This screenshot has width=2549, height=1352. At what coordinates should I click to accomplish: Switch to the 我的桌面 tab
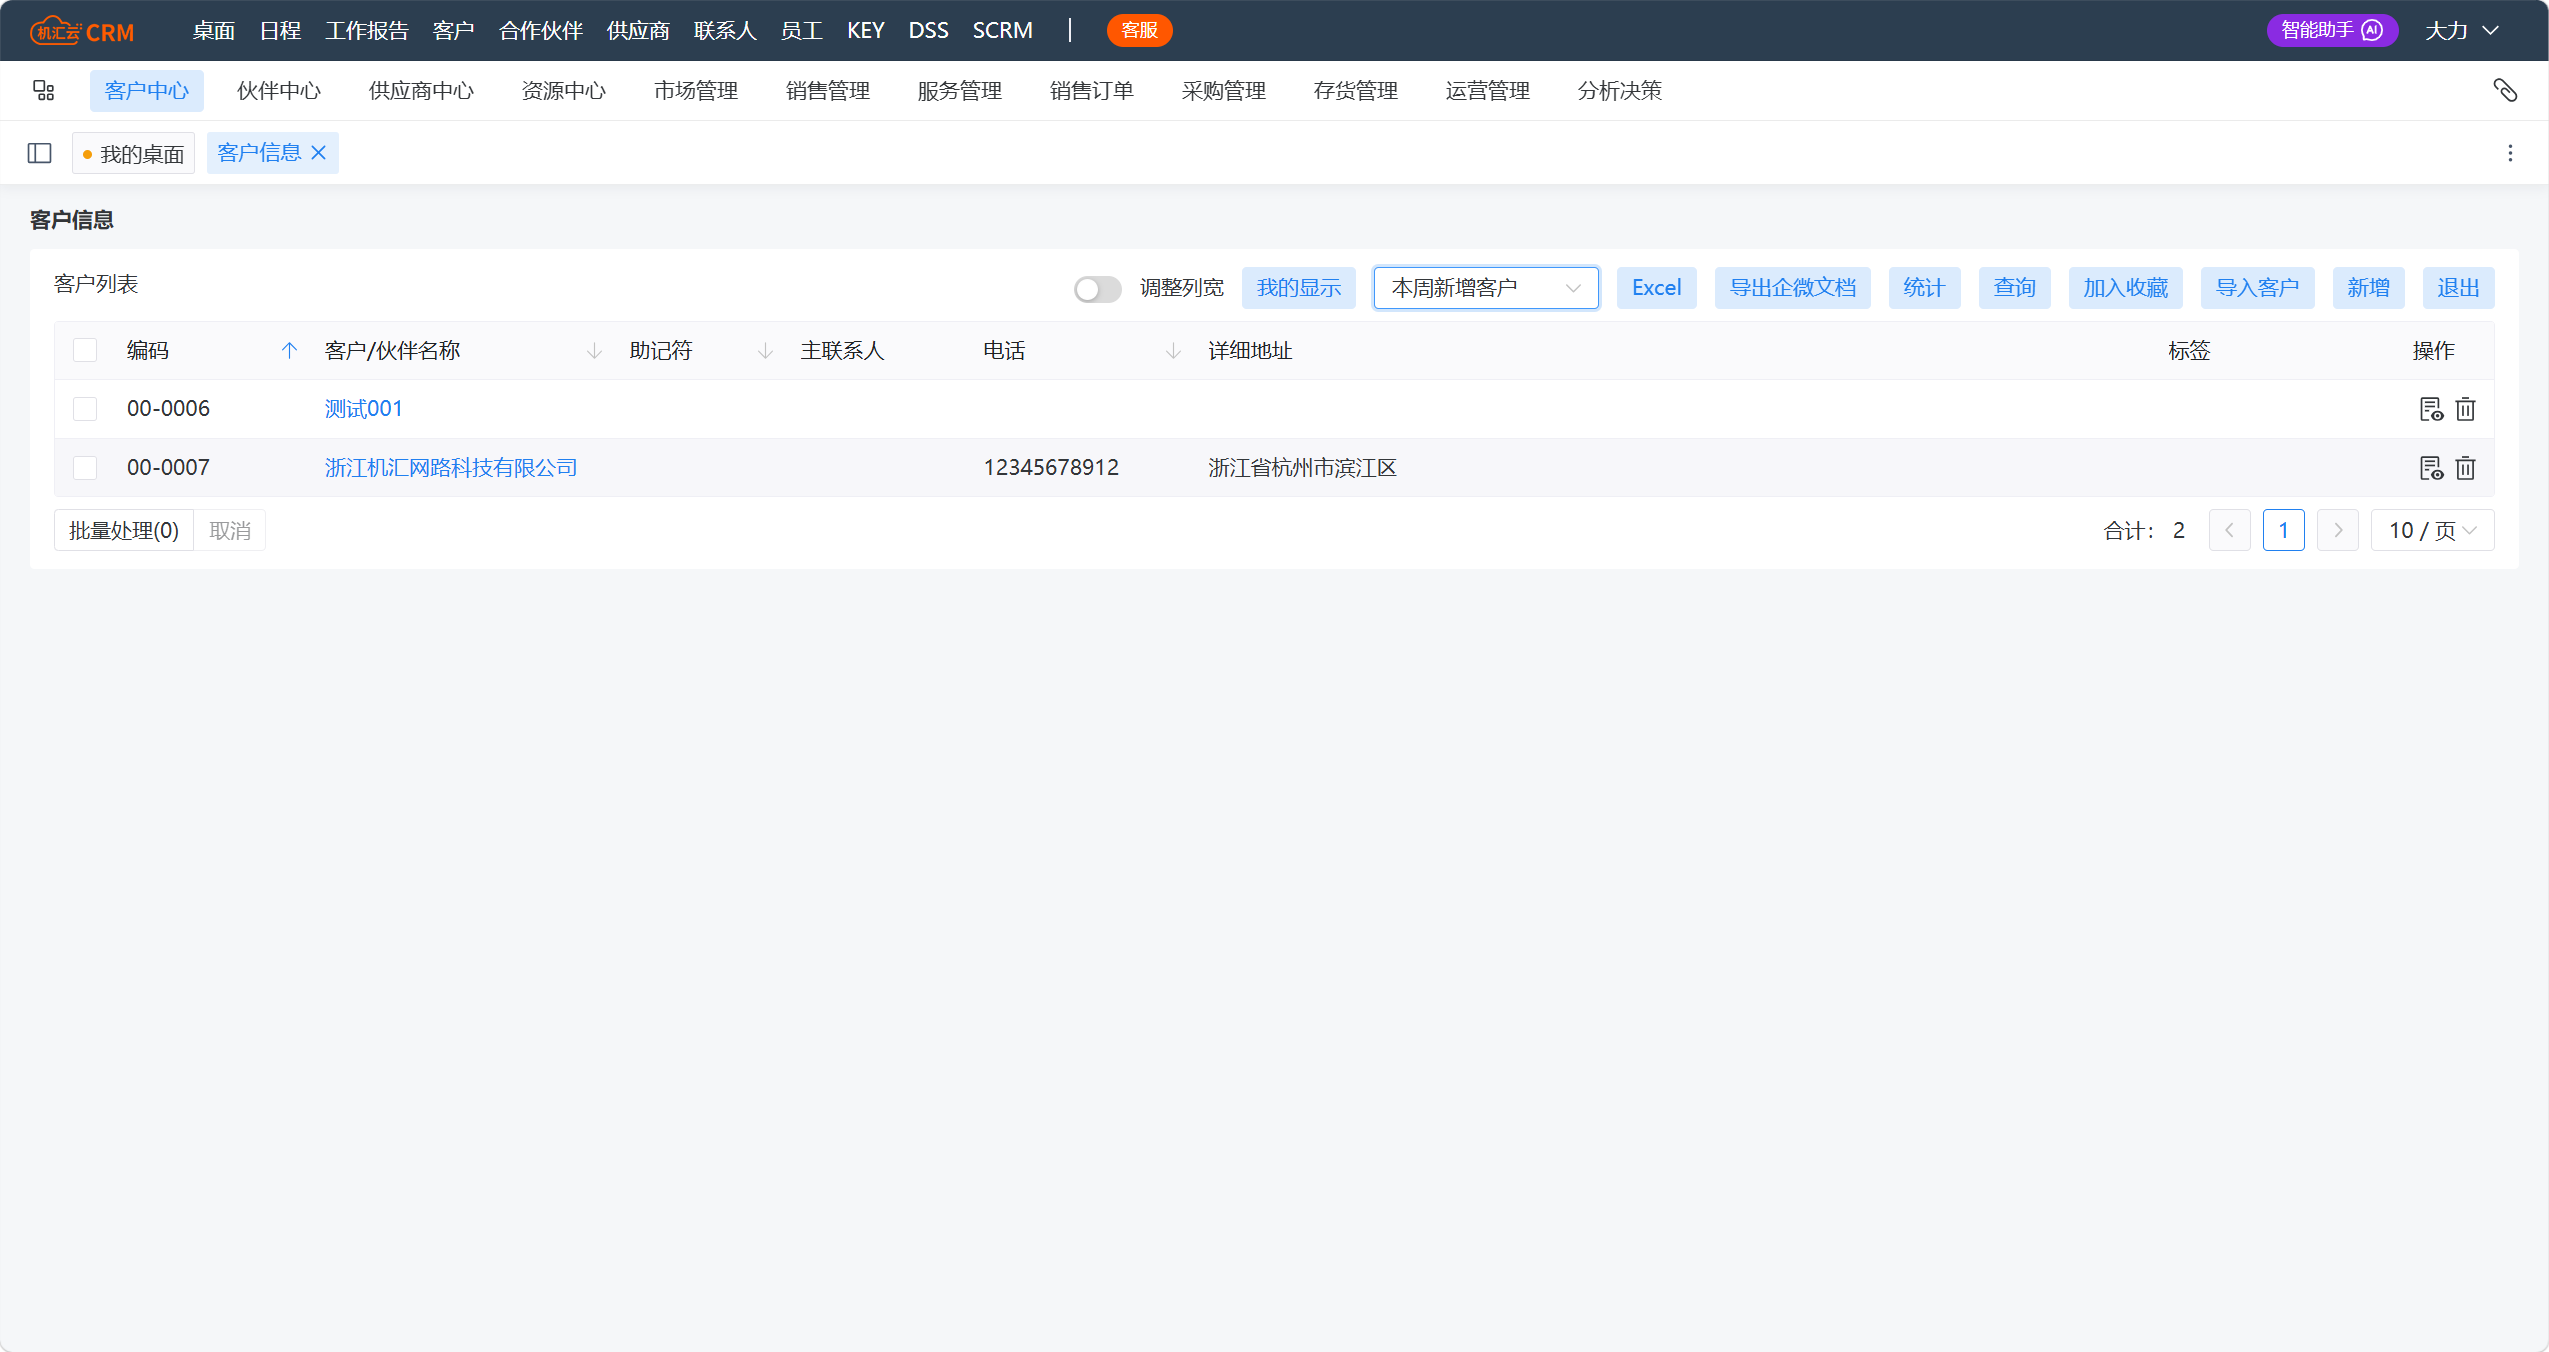(x=134, y=154)
